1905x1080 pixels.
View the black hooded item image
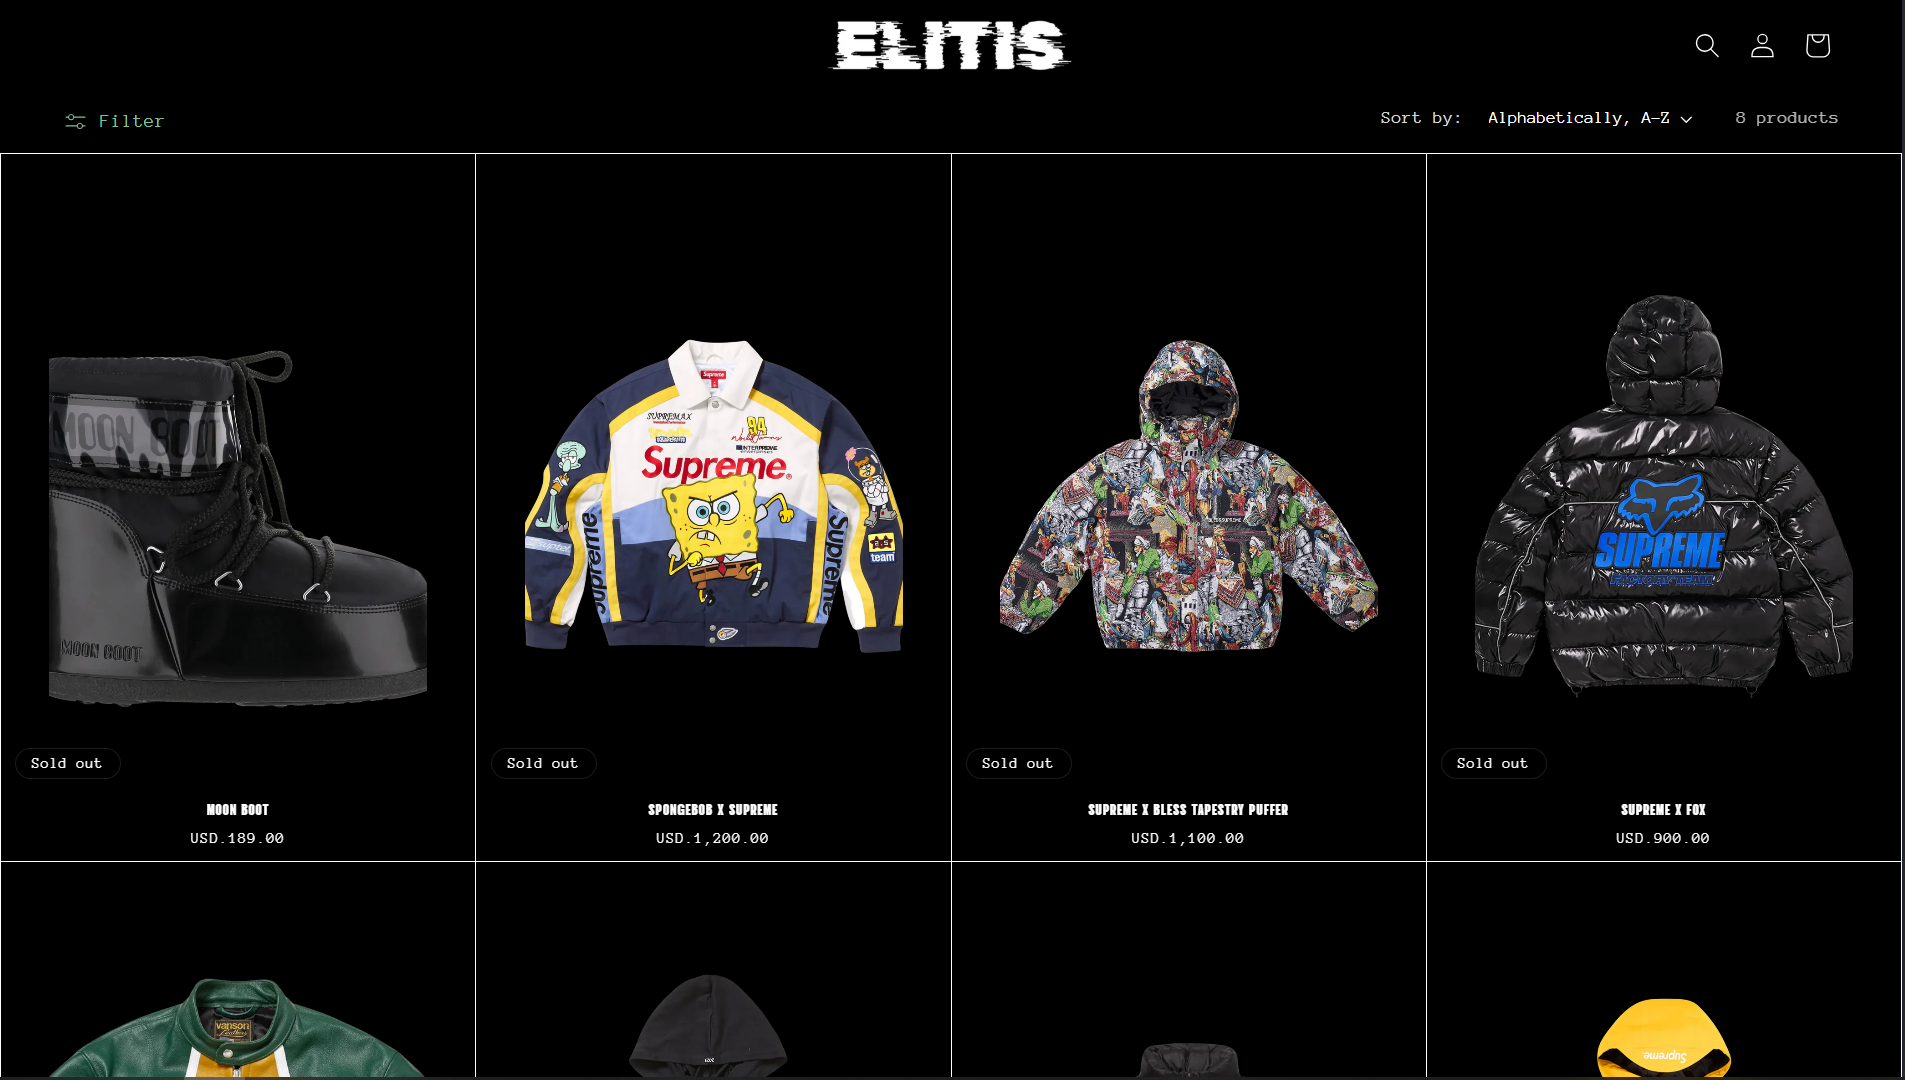[708, 1026]
